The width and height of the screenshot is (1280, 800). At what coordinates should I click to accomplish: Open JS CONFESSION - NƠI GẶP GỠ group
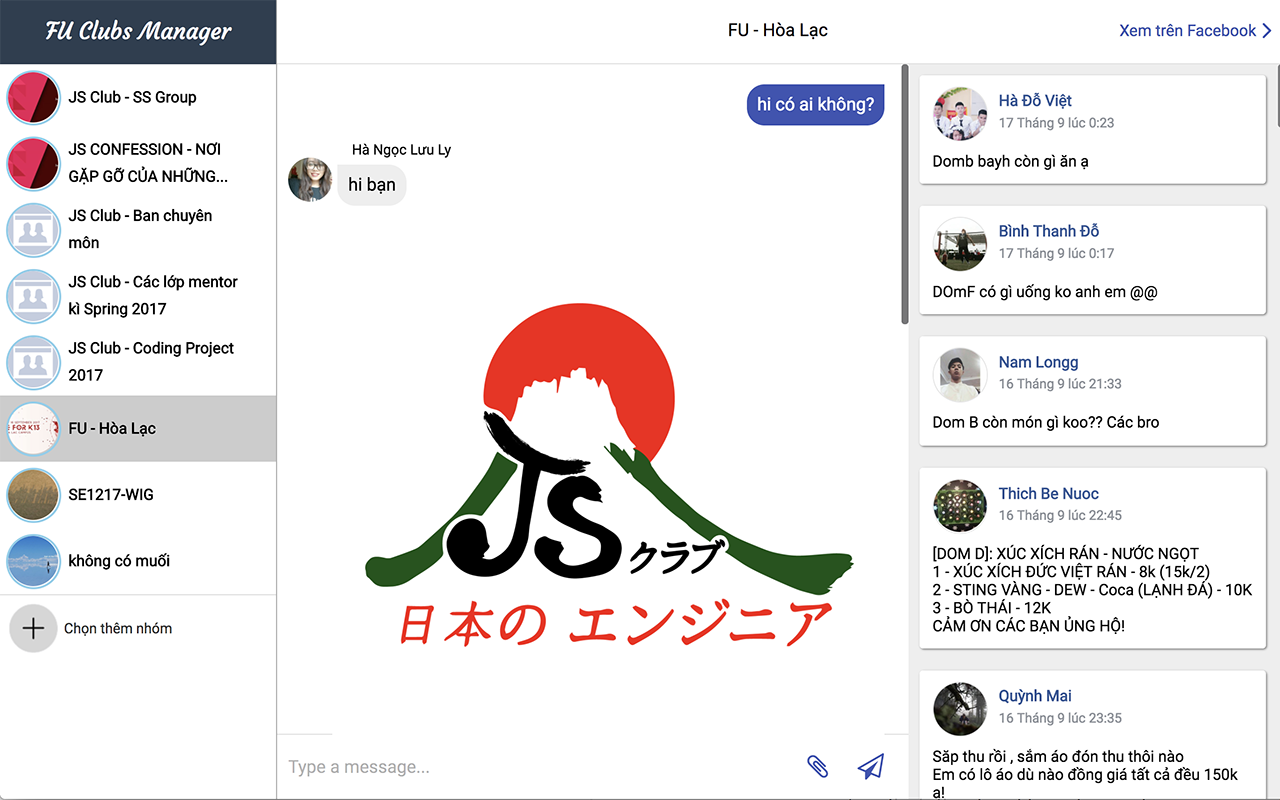point(138,163)
